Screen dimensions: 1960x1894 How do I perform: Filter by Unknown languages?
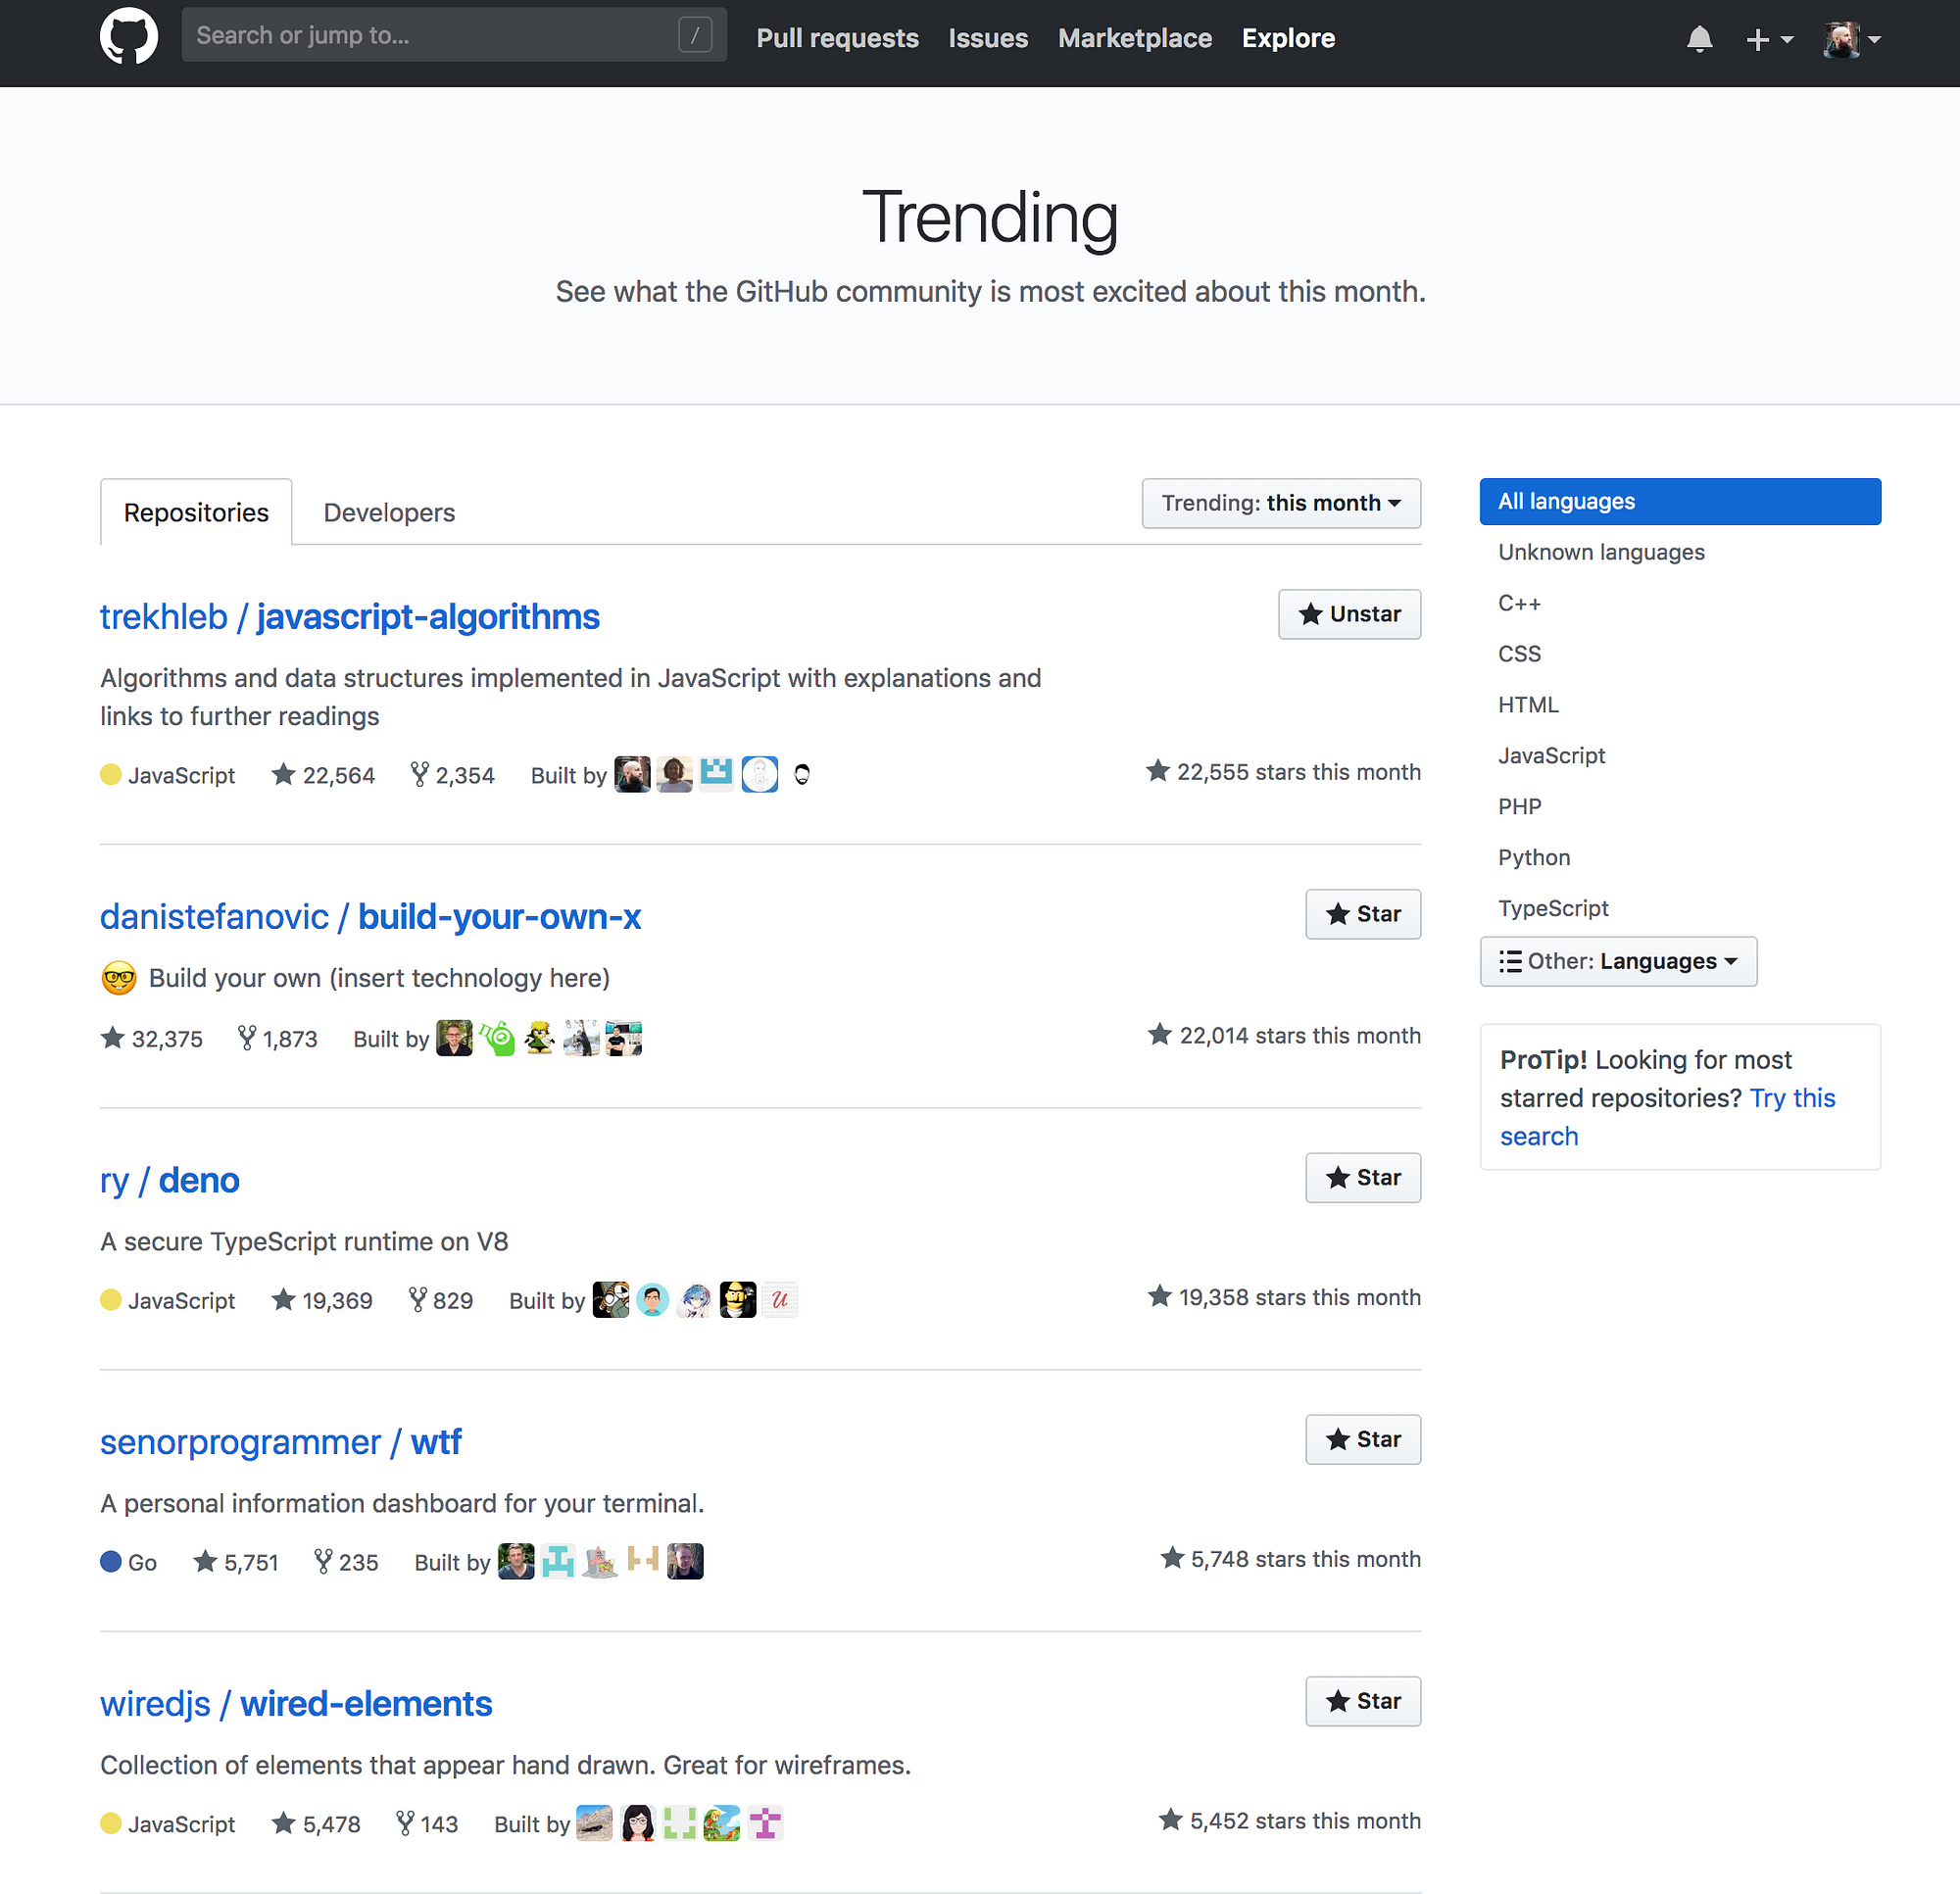pyautogui.click(x=1601, y=552)
